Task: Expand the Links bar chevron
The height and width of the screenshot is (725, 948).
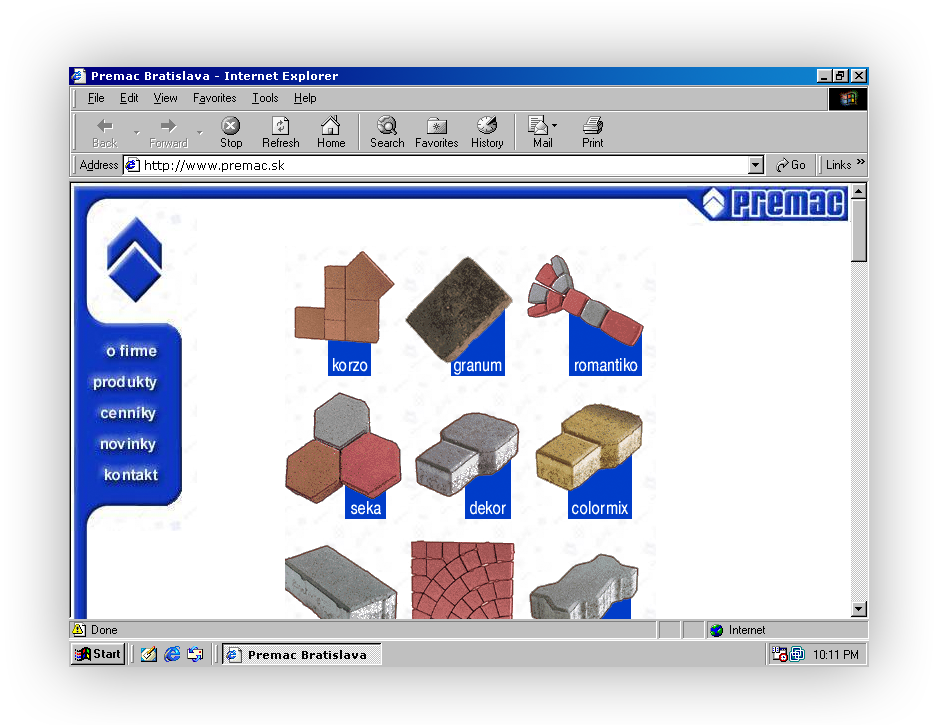Action: [860, 162]
